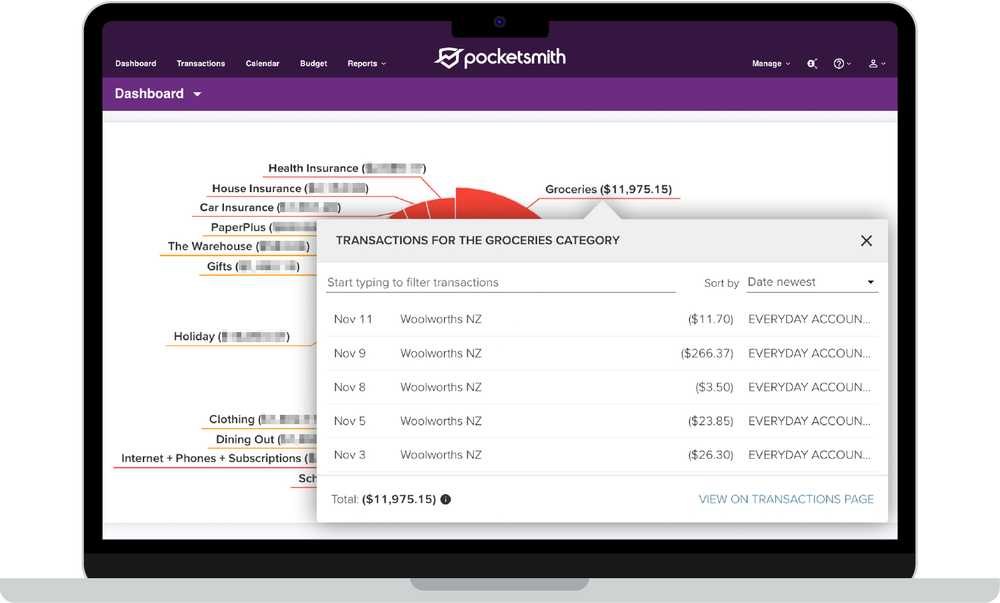The width and height of the screenshot is (1000, 603).
Task: Click the PocketSmith logo
Action: point(500,57)
